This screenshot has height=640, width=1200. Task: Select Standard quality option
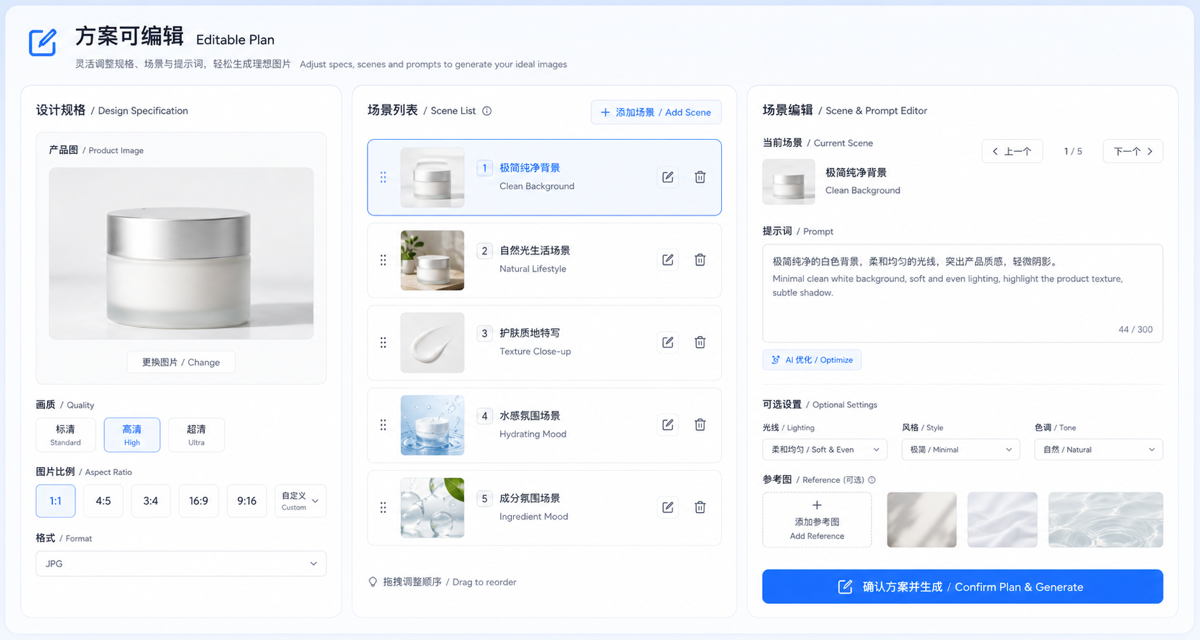coord(65,435)
